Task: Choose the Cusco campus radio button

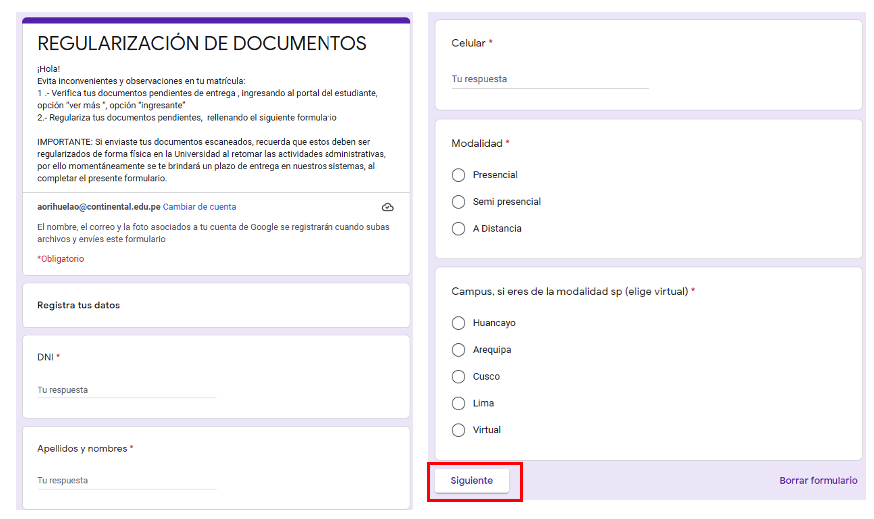Action: click(458, 377)
